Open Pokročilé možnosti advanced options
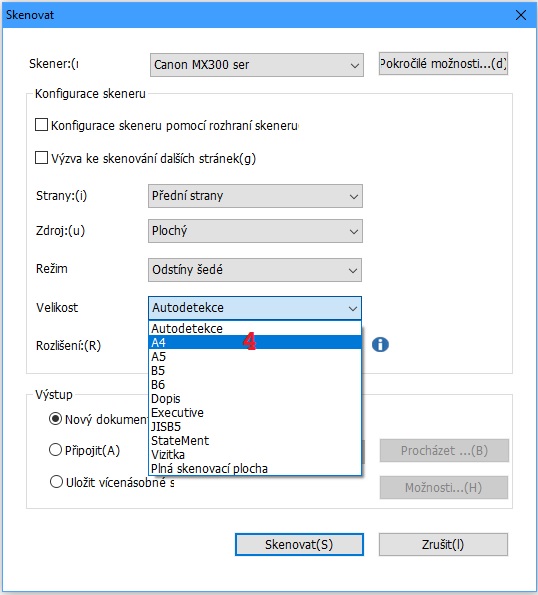Screen dimensions: 538x595 [443, 63]
